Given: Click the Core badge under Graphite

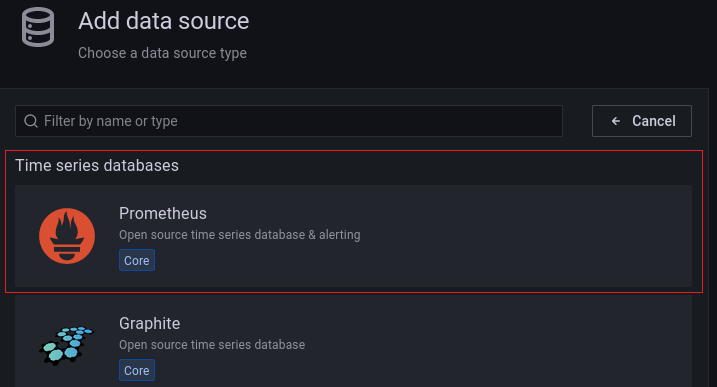Looking at the screenshot, I should click(137, 370).
